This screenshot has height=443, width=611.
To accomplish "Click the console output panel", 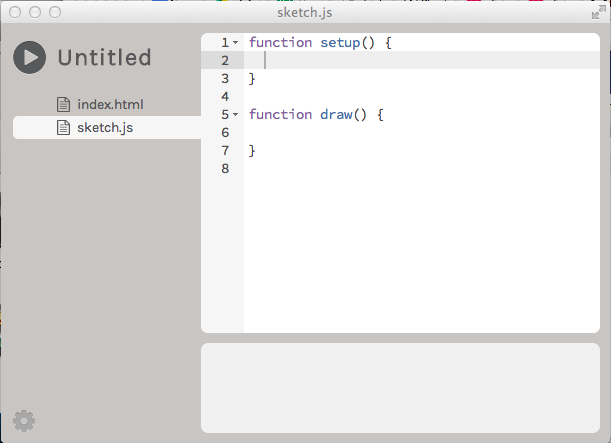I will pos(400,388).
